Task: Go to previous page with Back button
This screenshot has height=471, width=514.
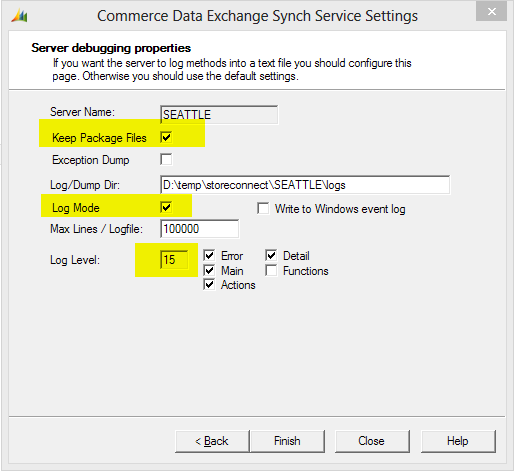Action: [x=212, y=441]
